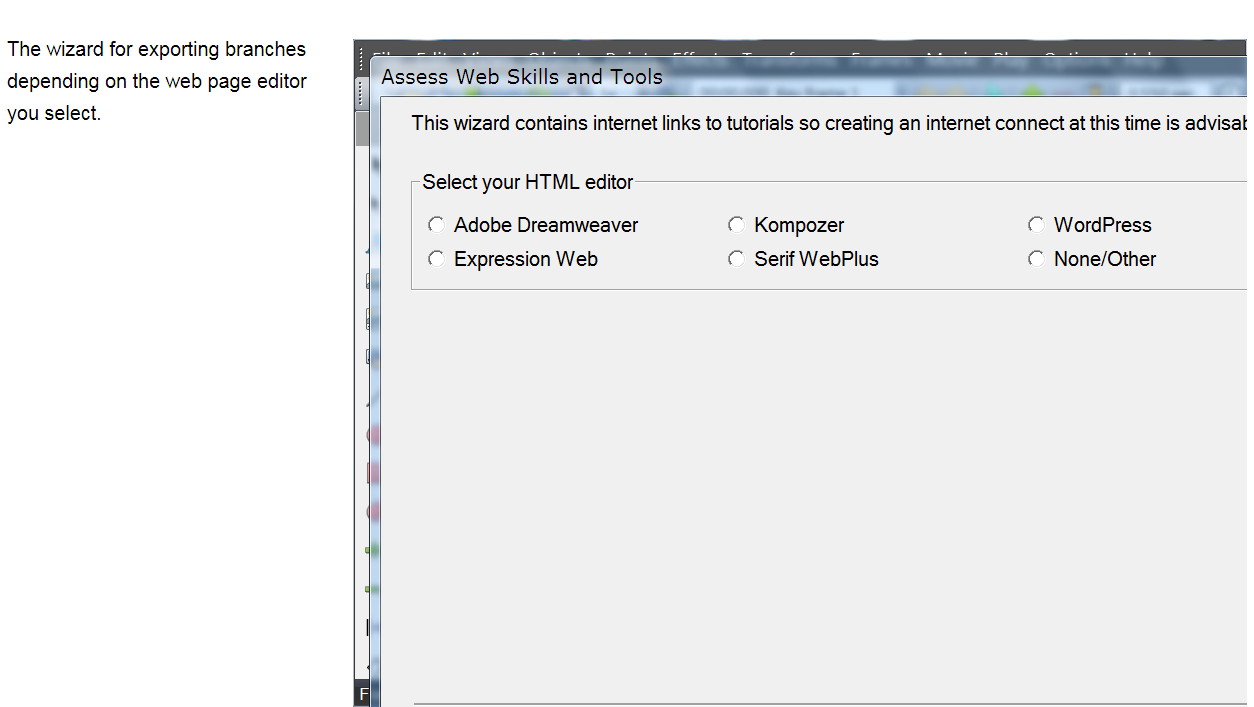Screen dimensions: 1254x707
Task: Pick Serif WebPlus as the editor
Action: coord(736,259)
